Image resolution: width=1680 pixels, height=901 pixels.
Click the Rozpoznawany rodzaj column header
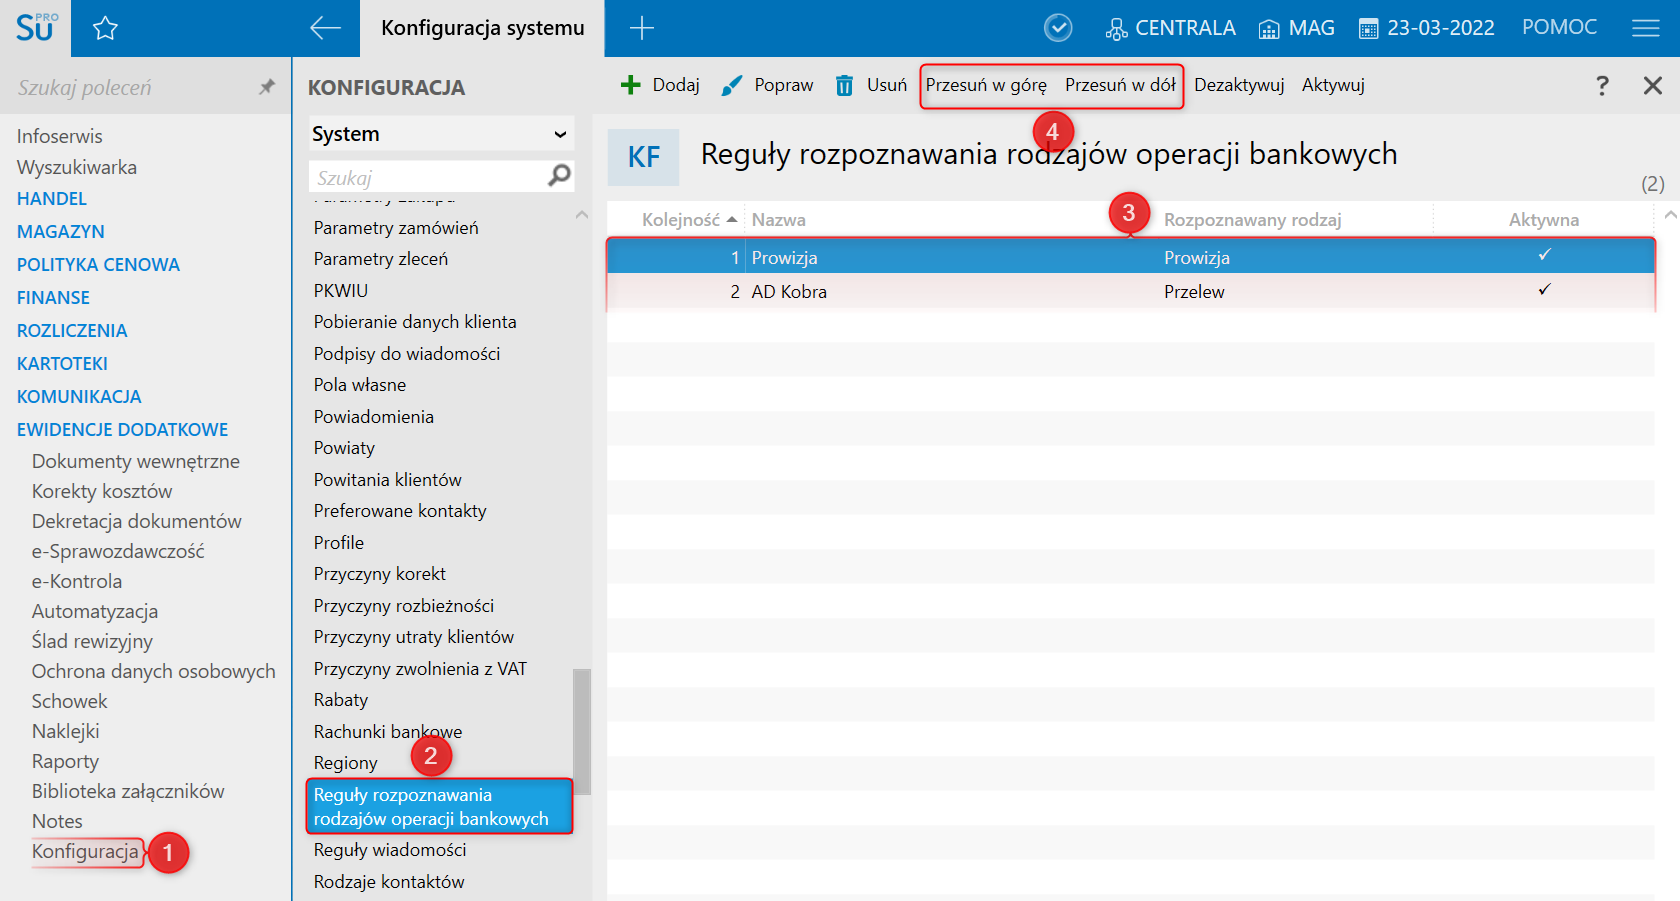[1253, 220]
